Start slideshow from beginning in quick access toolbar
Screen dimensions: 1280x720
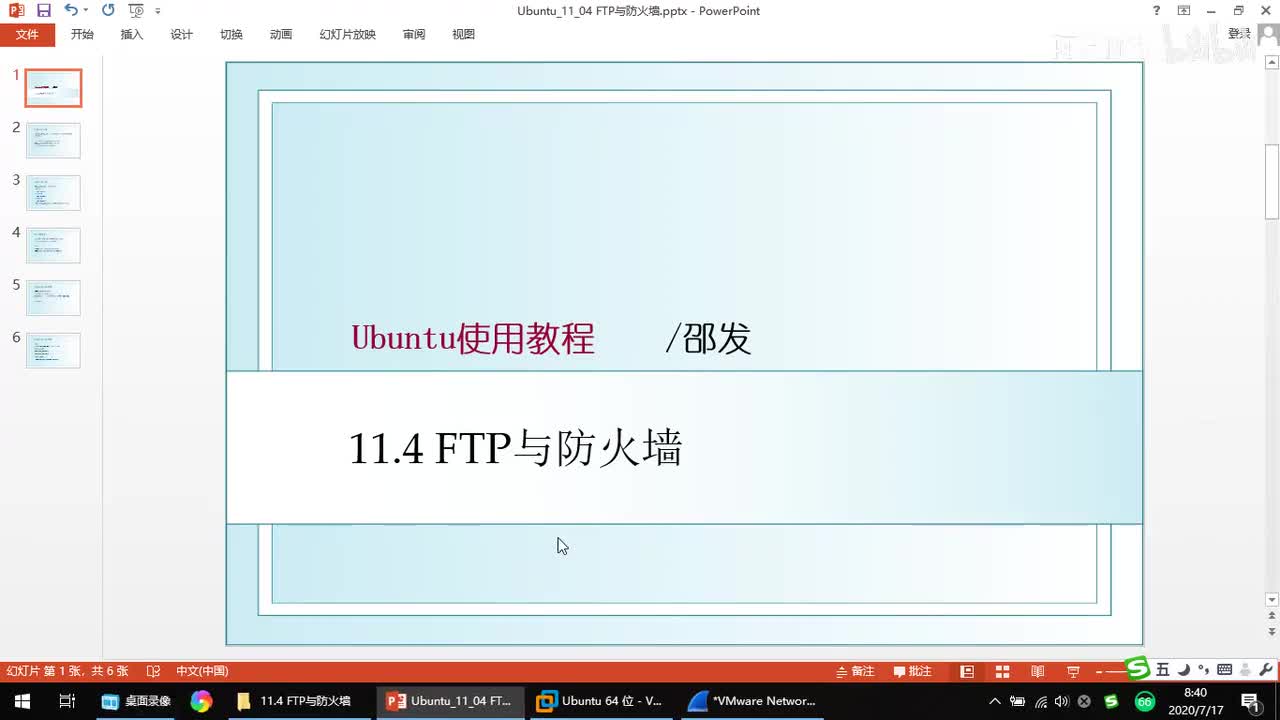136,11
